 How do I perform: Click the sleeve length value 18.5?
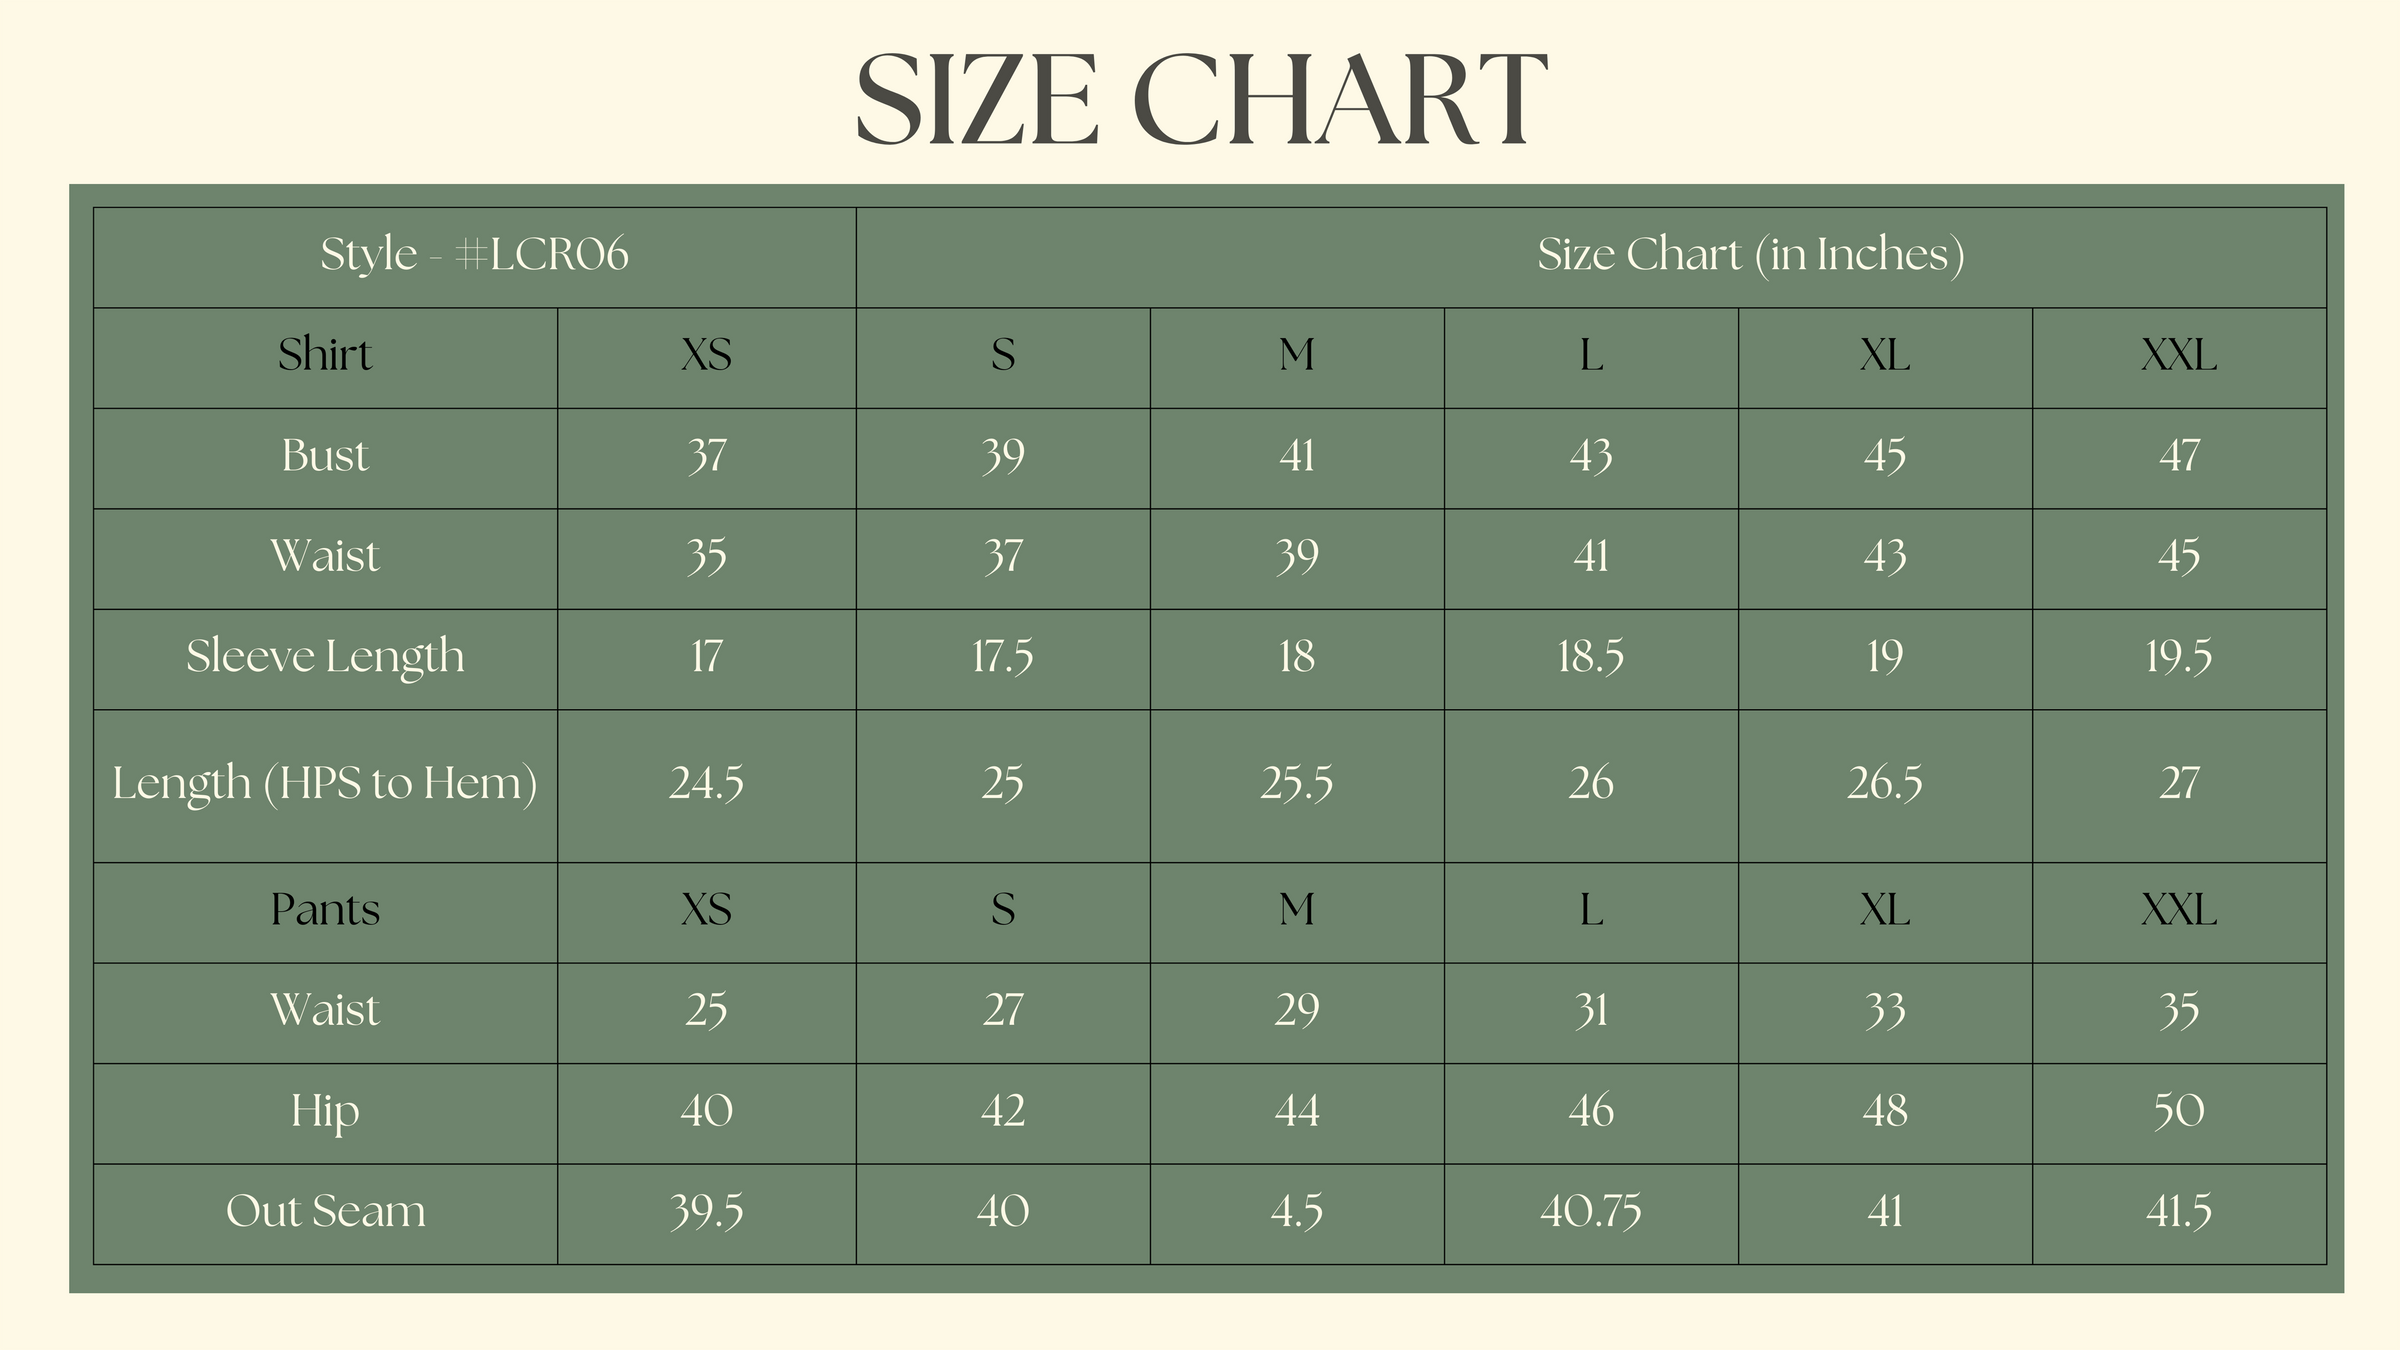pos(1590,658)
